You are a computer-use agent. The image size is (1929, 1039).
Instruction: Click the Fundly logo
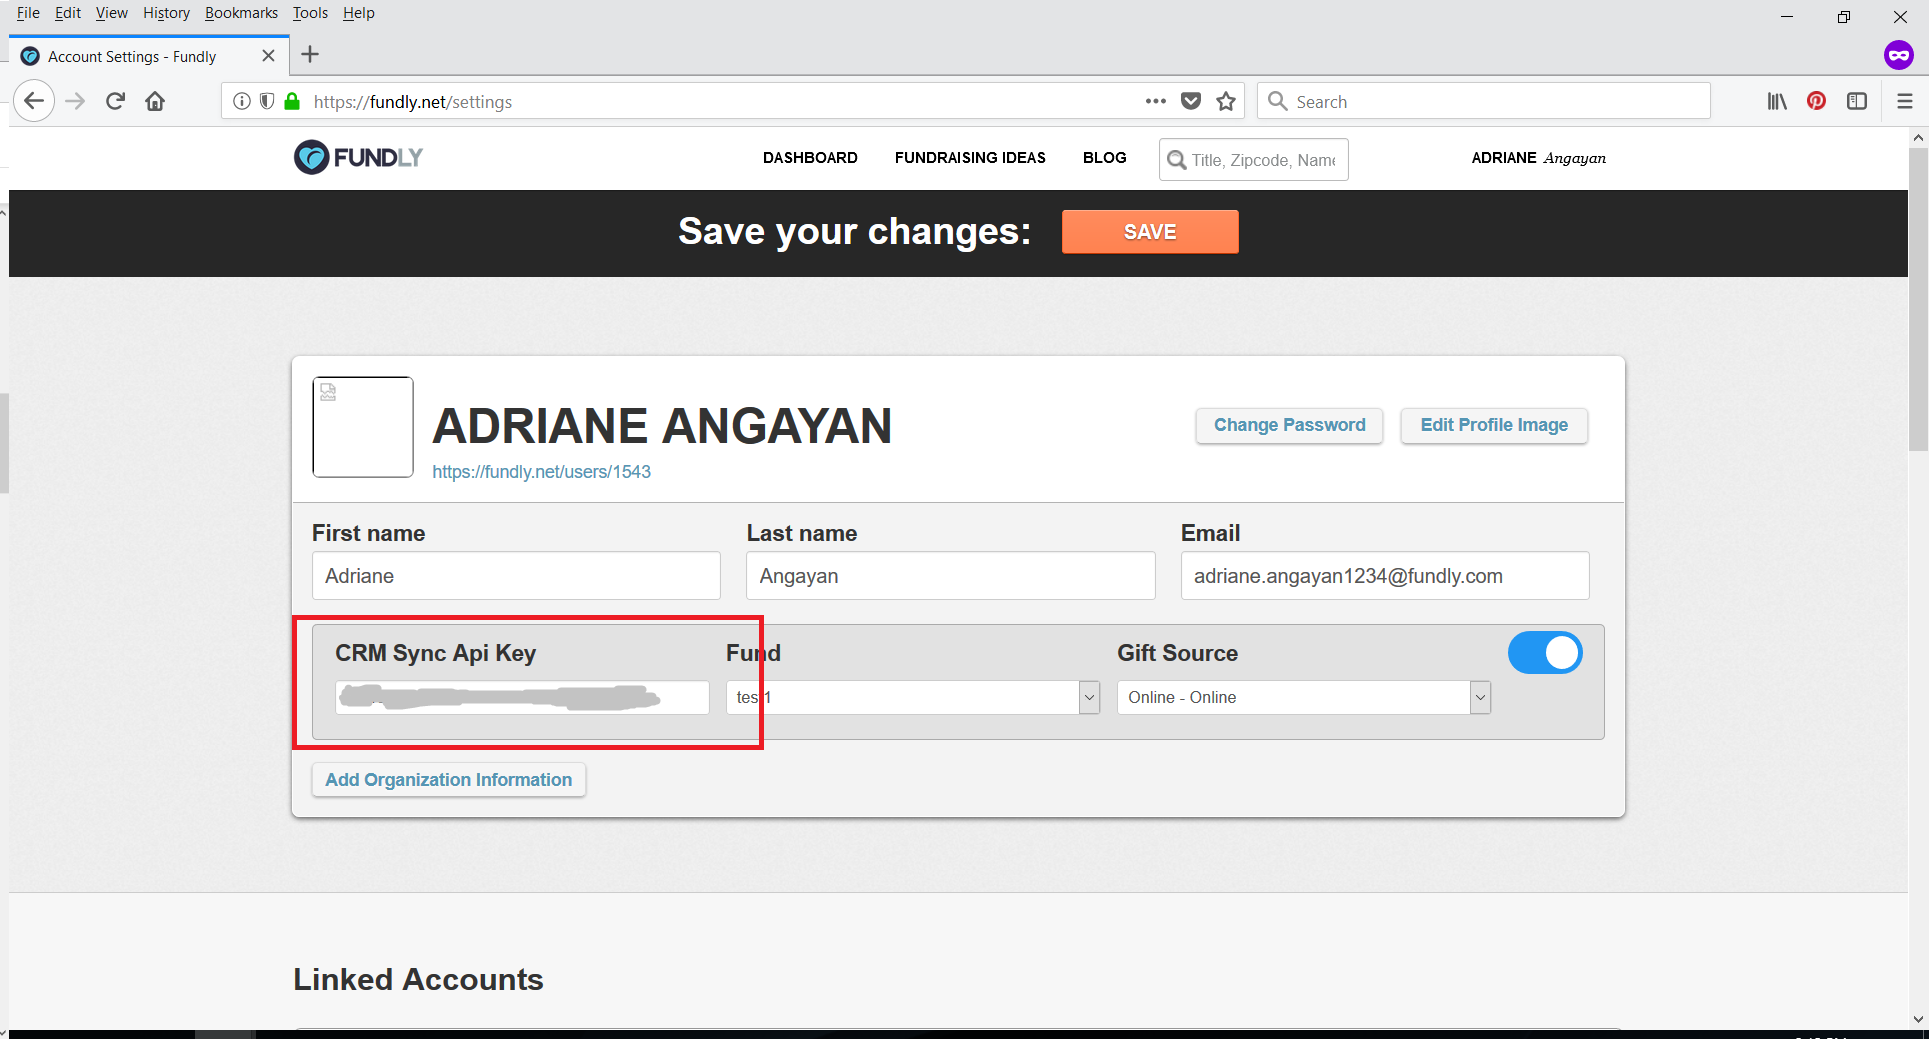[358, 157]
